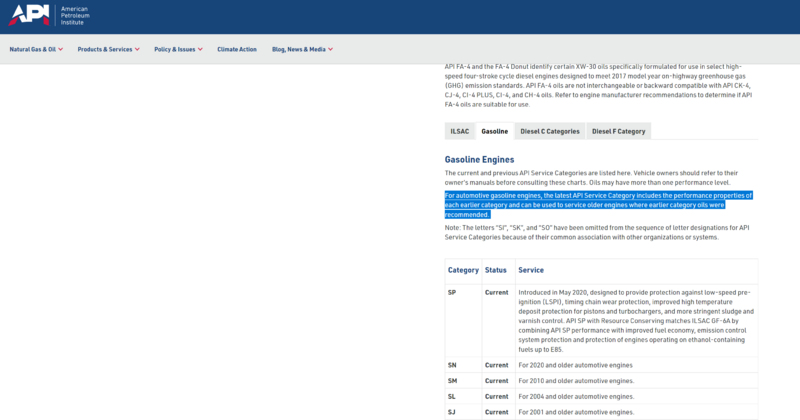Click the American Petroleum Institute text logo

coord(75,16)
